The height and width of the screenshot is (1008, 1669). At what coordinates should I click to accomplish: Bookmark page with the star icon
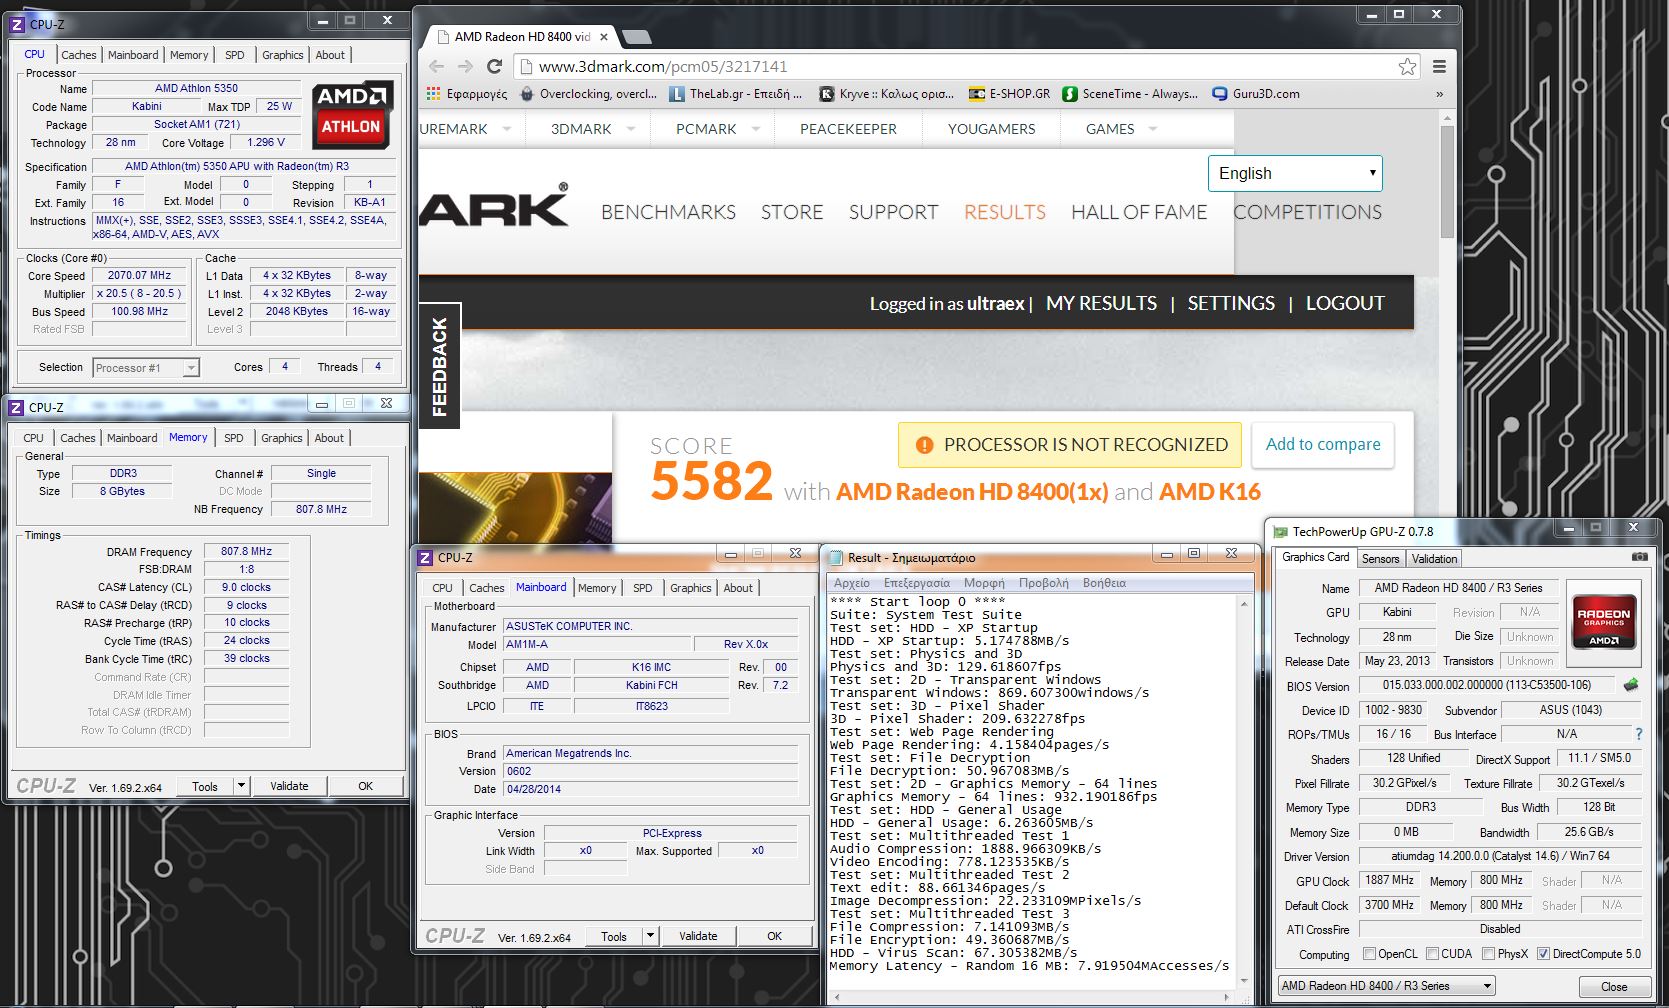click(1407, 66)
